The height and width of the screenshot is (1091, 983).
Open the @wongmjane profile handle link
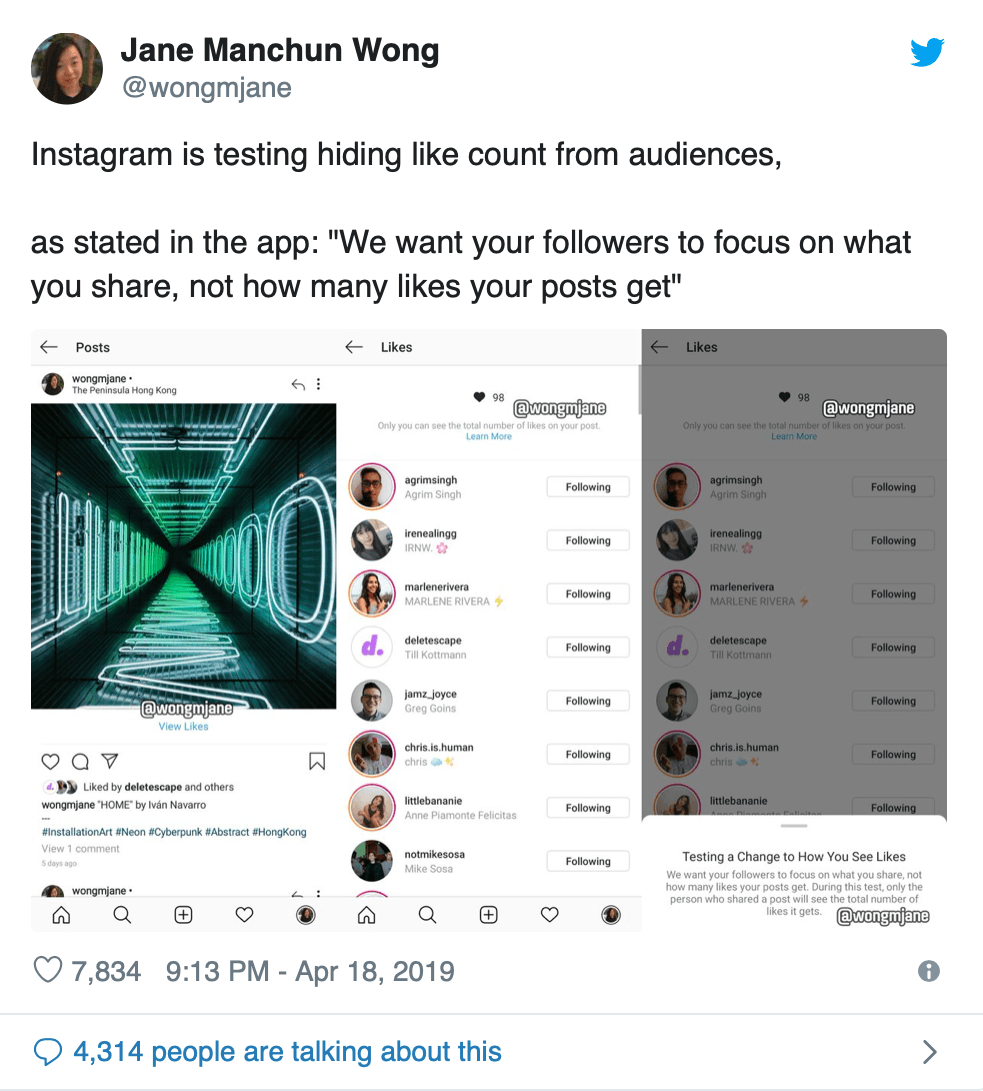coord(206,88)
